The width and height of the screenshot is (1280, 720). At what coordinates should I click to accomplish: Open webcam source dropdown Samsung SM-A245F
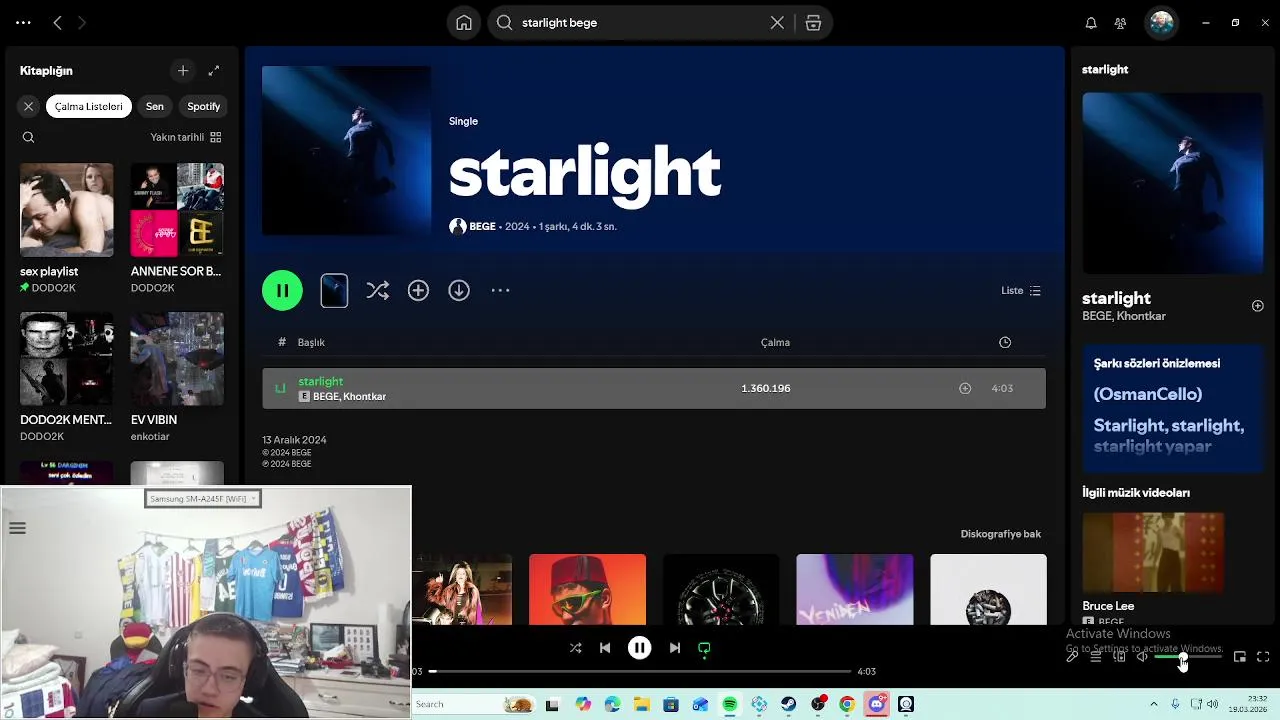click(x=203, y=499)
